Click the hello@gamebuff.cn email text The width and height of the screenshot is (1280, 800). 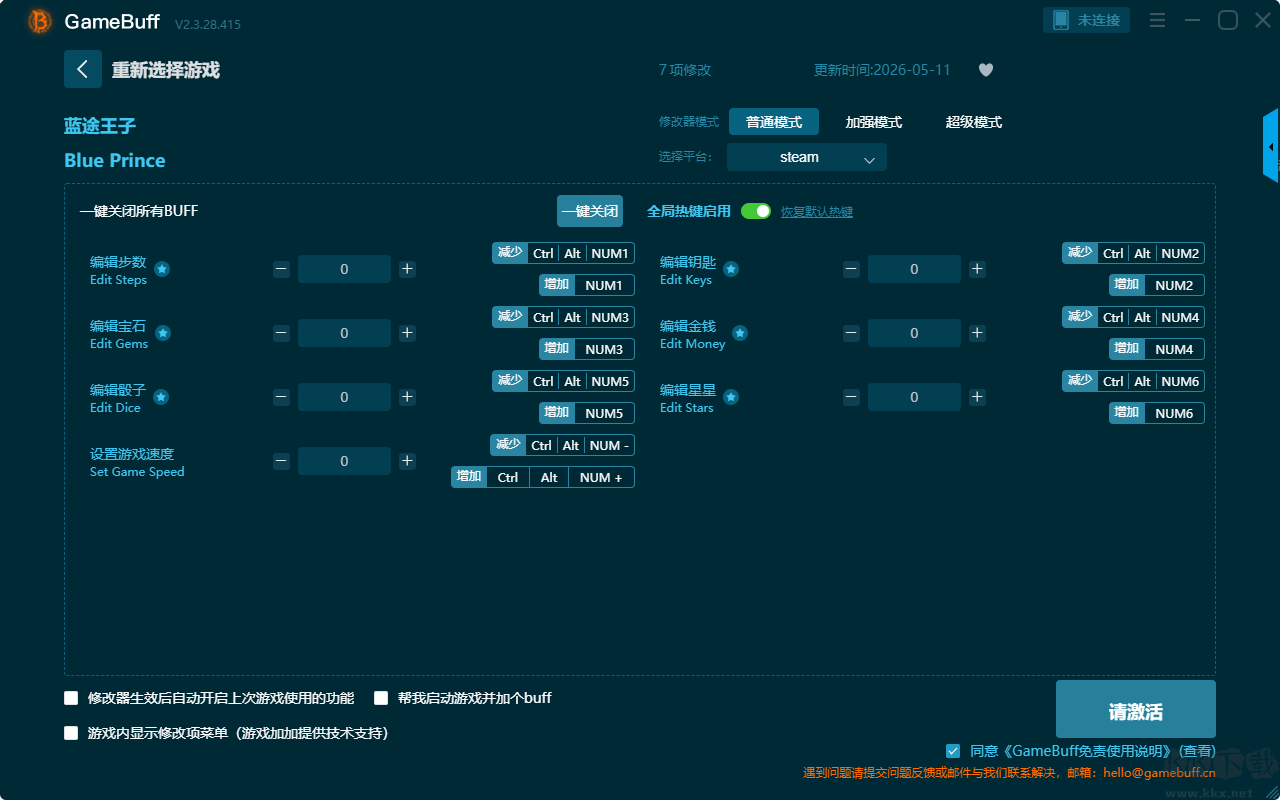1159,773
